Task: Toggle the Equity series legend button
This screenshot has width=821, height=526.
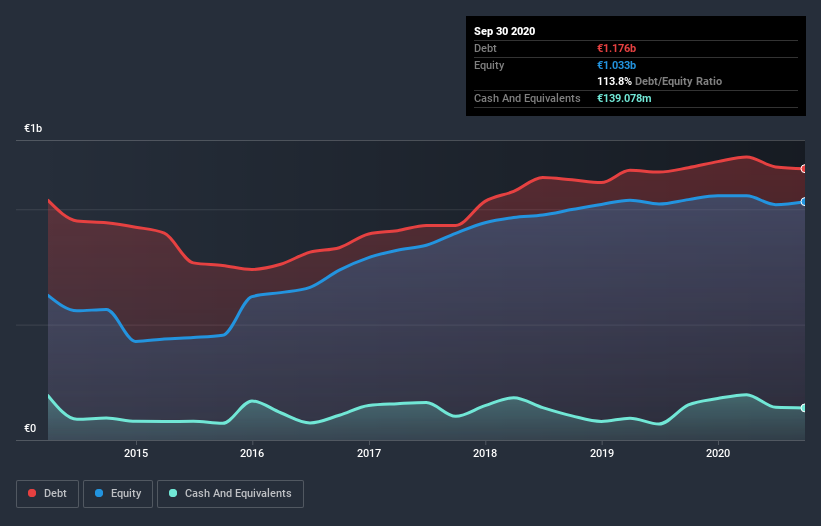Action: (118, 494)
